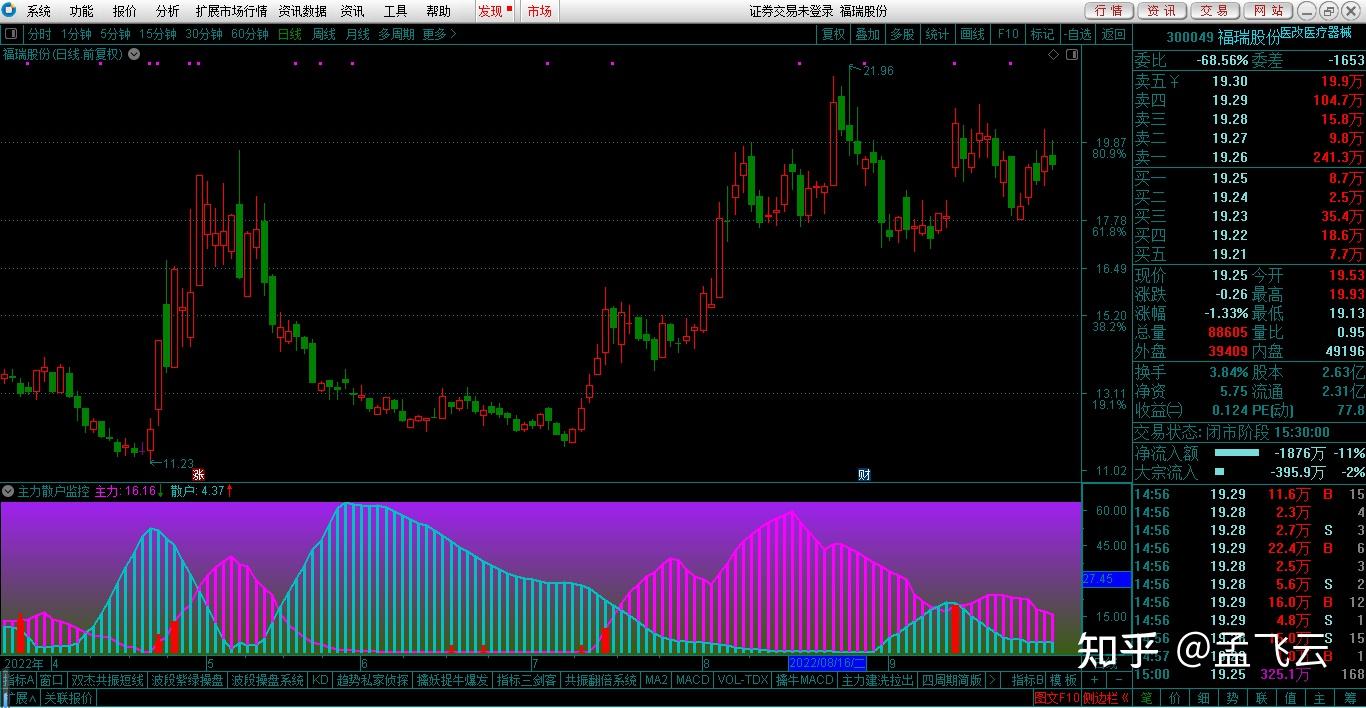Screen dimensions: 1366x708
Task: Open the 功能 menu
Action: pyautogui.click(x=82, y=11)
